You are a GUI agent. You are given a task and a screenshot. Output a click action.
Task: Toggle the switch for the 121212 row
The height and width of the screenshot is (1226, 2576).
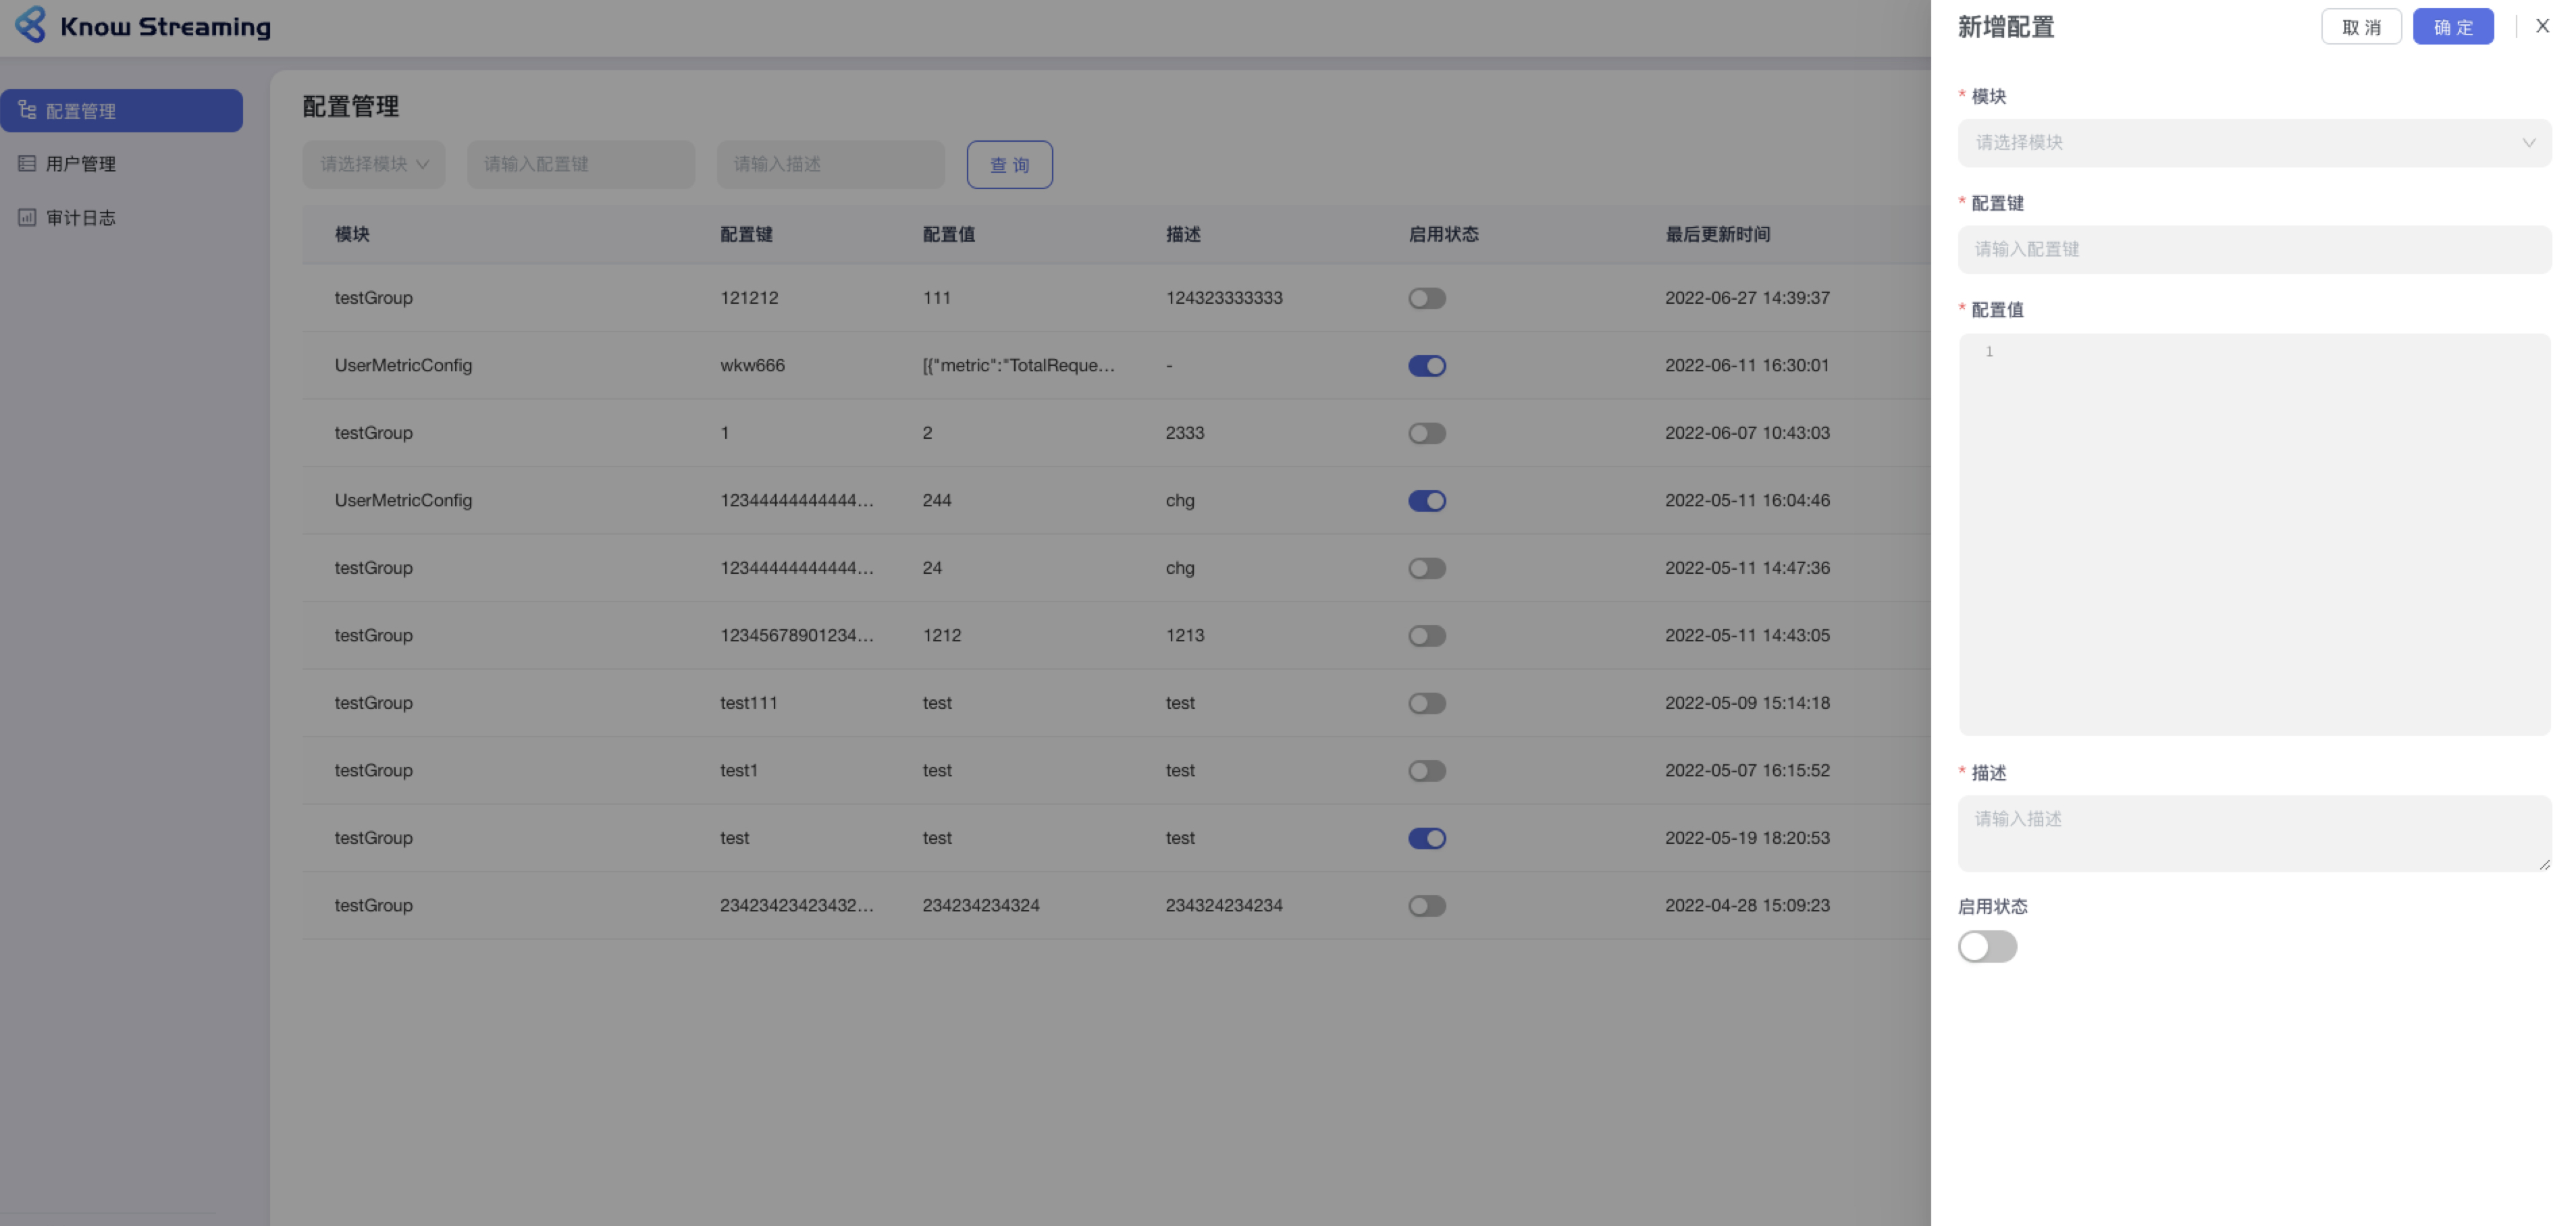[x=1427, y=298]
